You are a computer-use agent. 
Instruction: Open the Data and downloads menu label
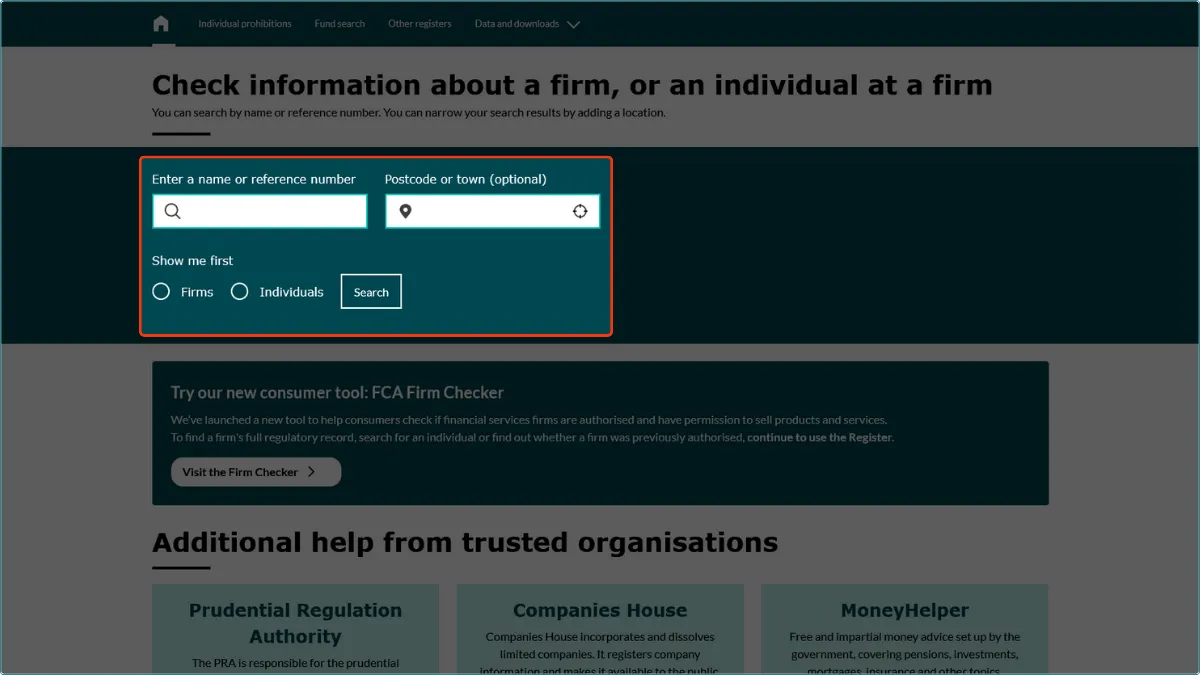pyautogui.click(x=516, y=24)
